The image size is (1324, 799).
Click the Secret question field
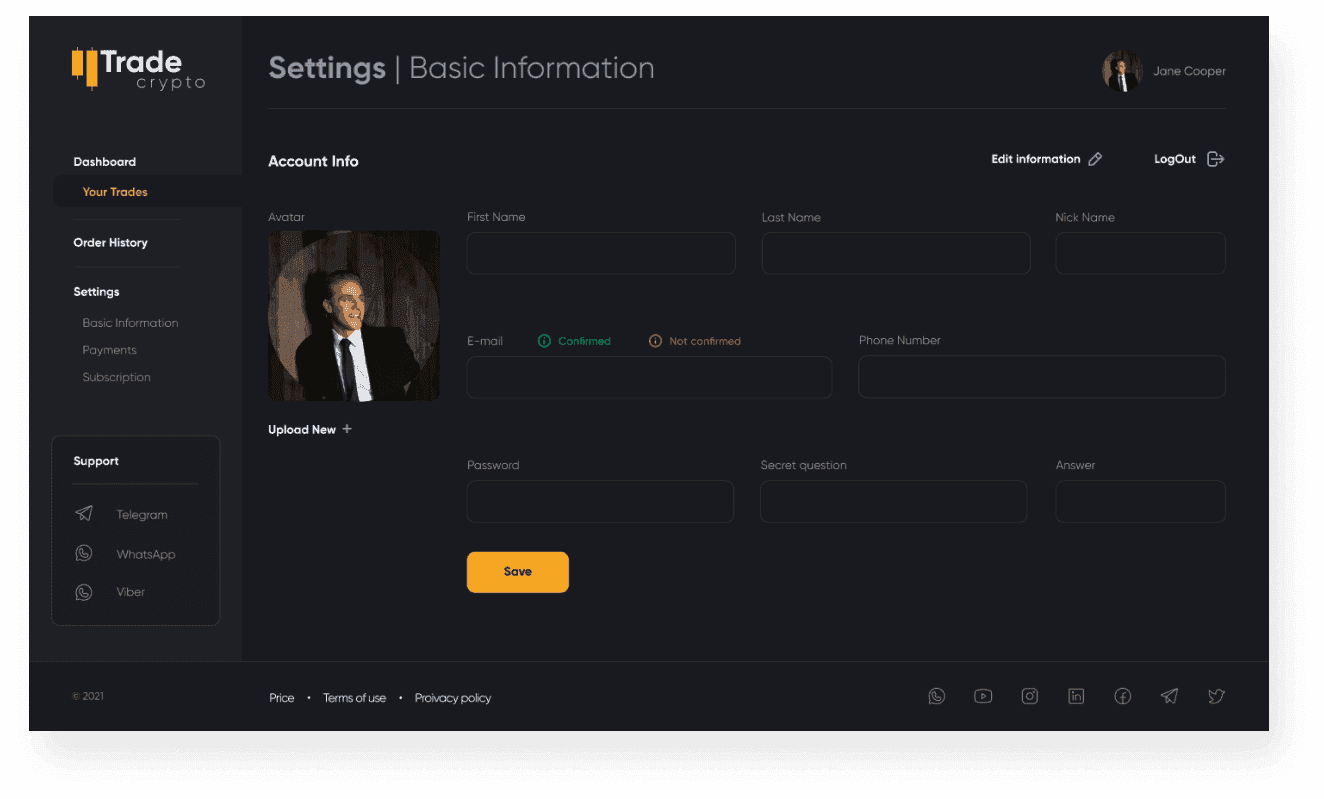click(893, 502)
